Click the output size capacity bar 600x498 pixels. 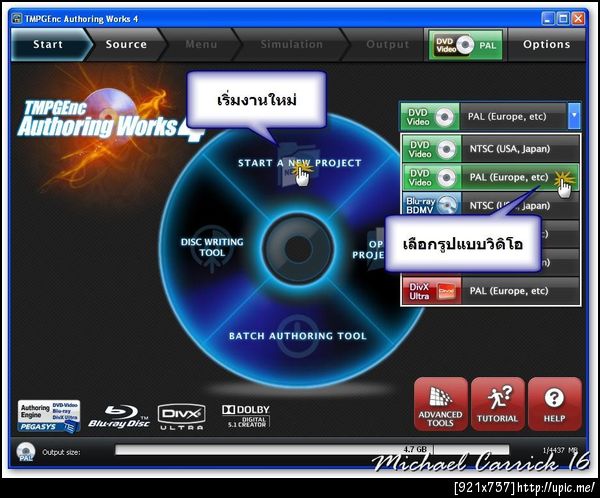[312, 449]
